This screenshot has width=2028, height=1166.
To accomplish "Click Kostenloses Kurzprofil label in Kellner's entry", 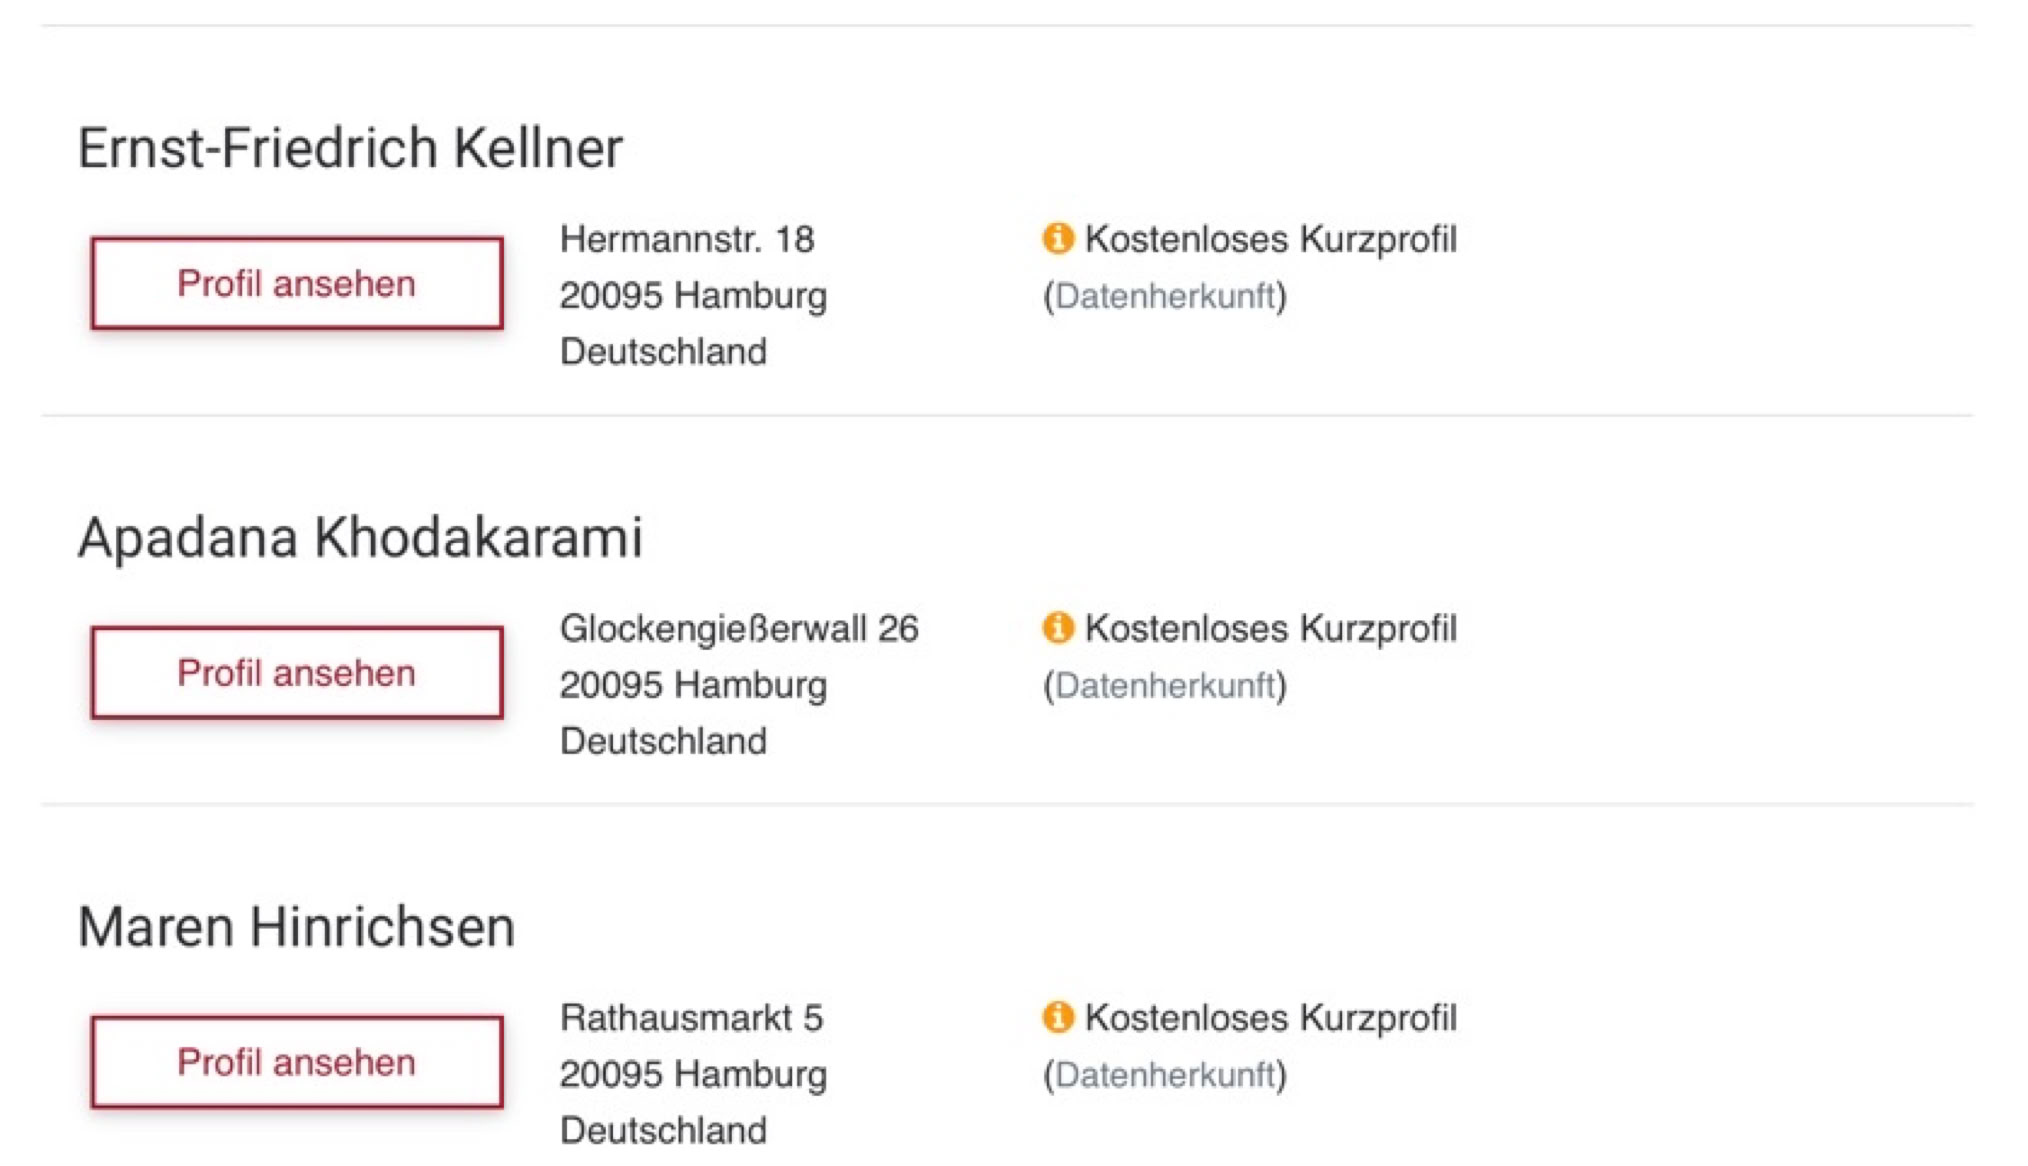I will point(1270,239).
